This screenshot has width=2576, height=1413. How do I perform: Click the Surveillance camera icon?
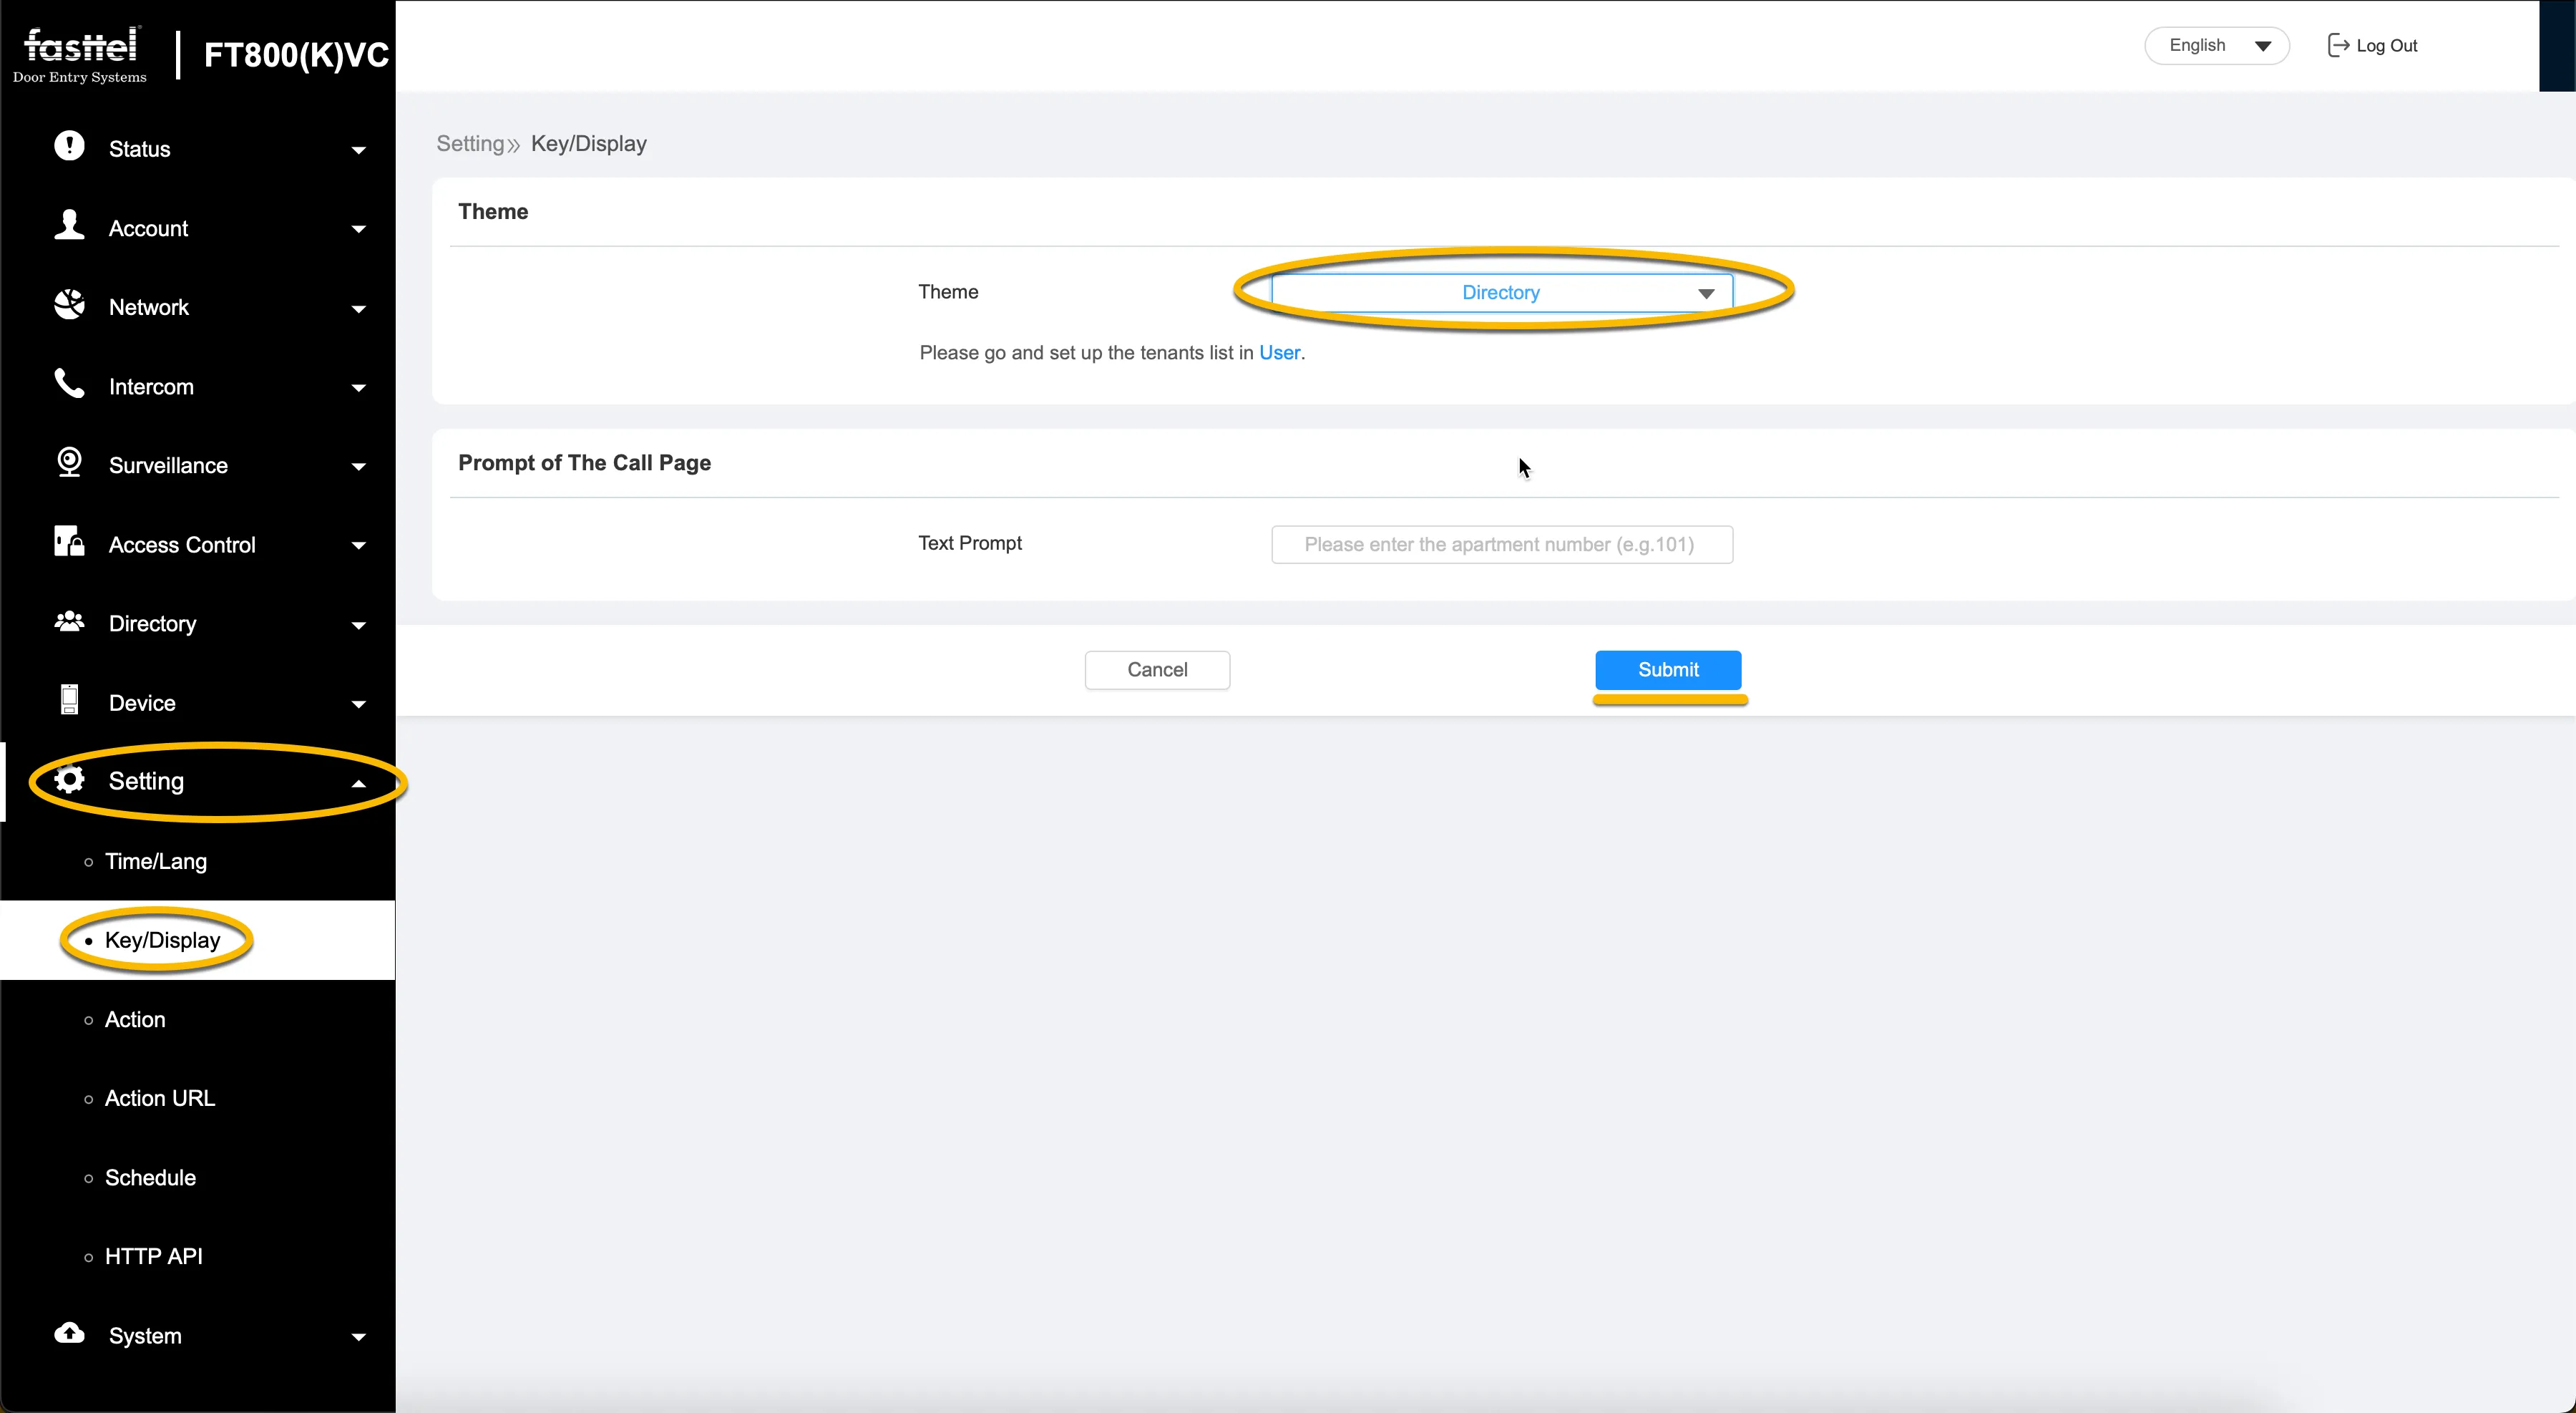point(69,462)
